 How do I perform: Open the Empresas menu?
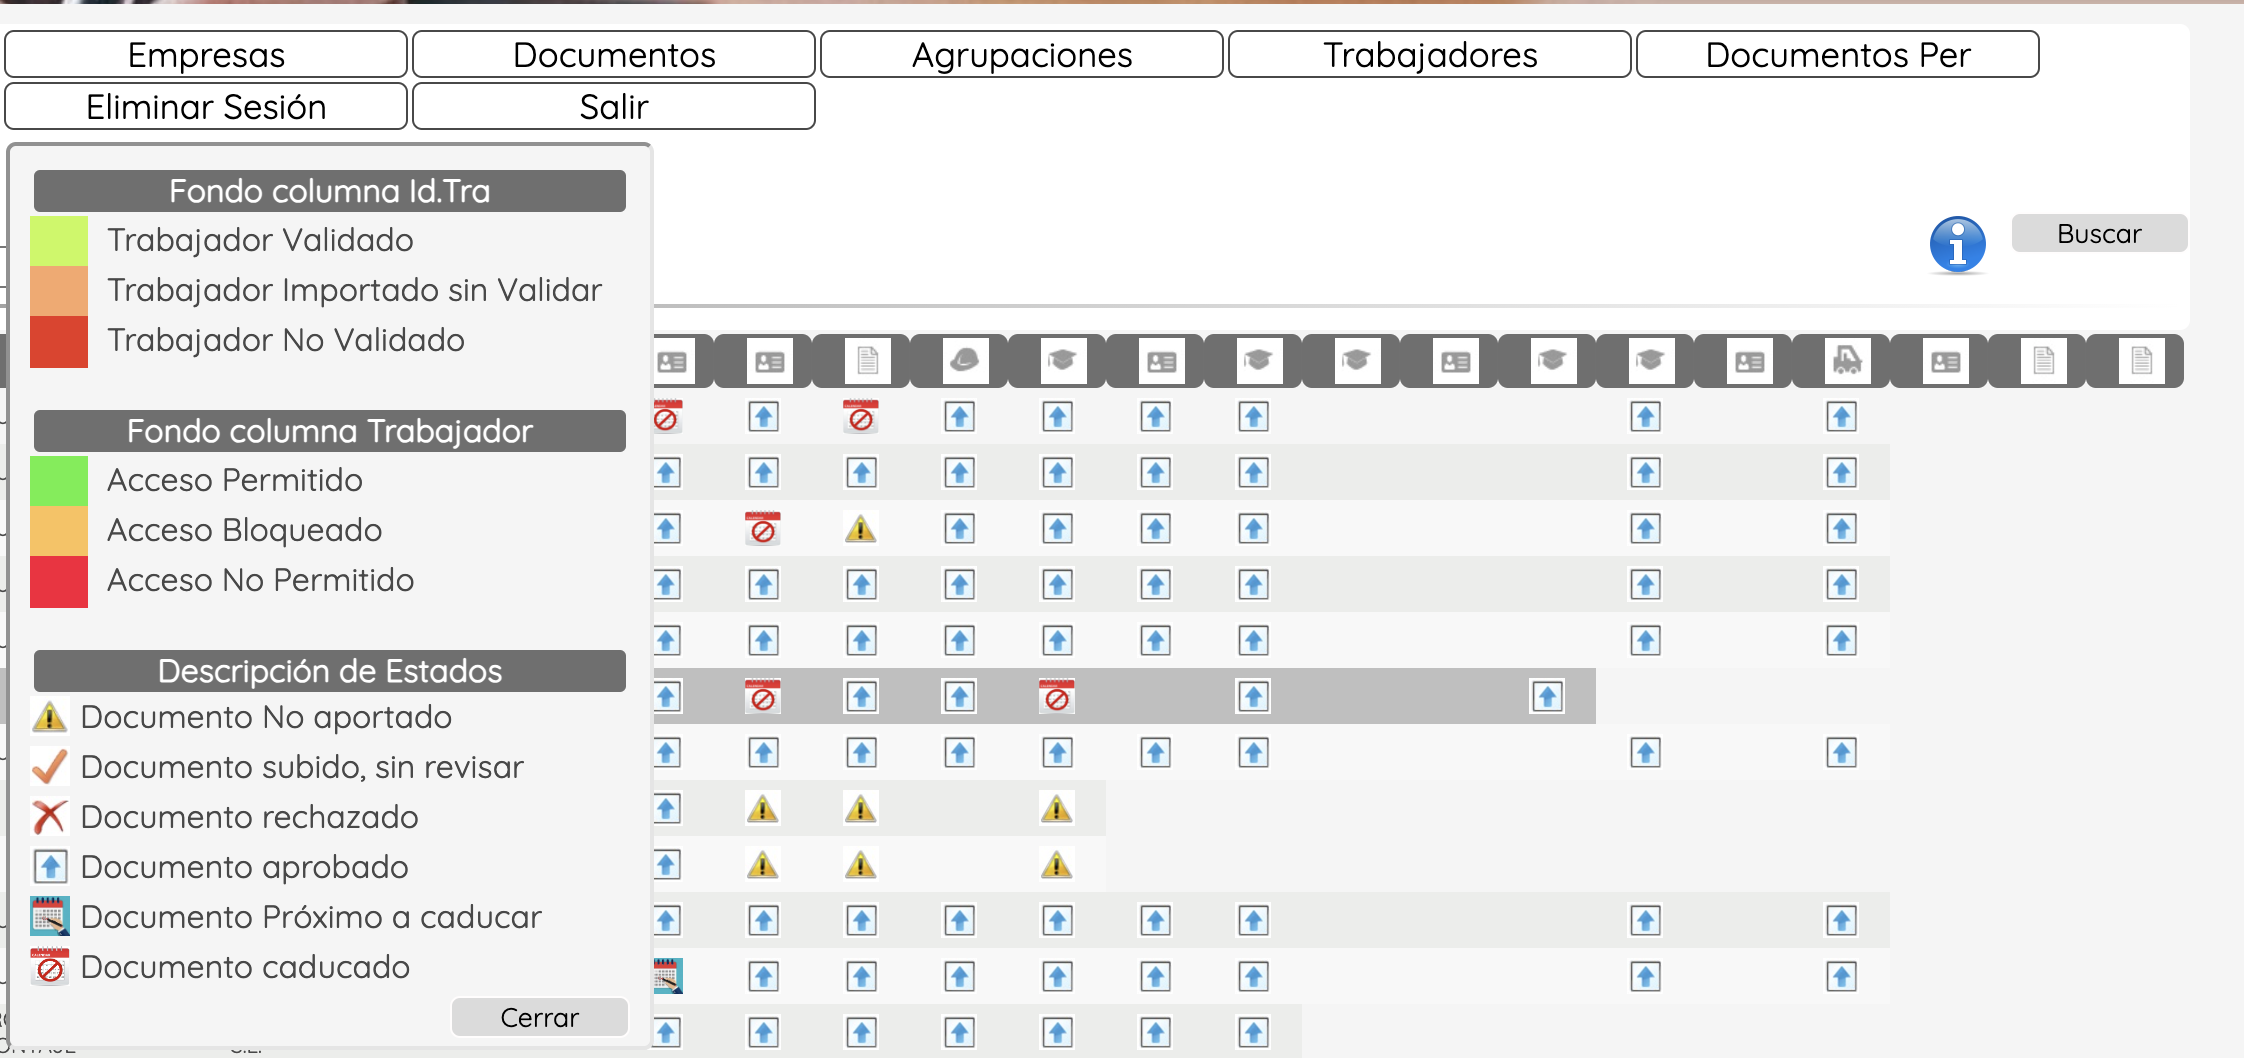point(206,54)
